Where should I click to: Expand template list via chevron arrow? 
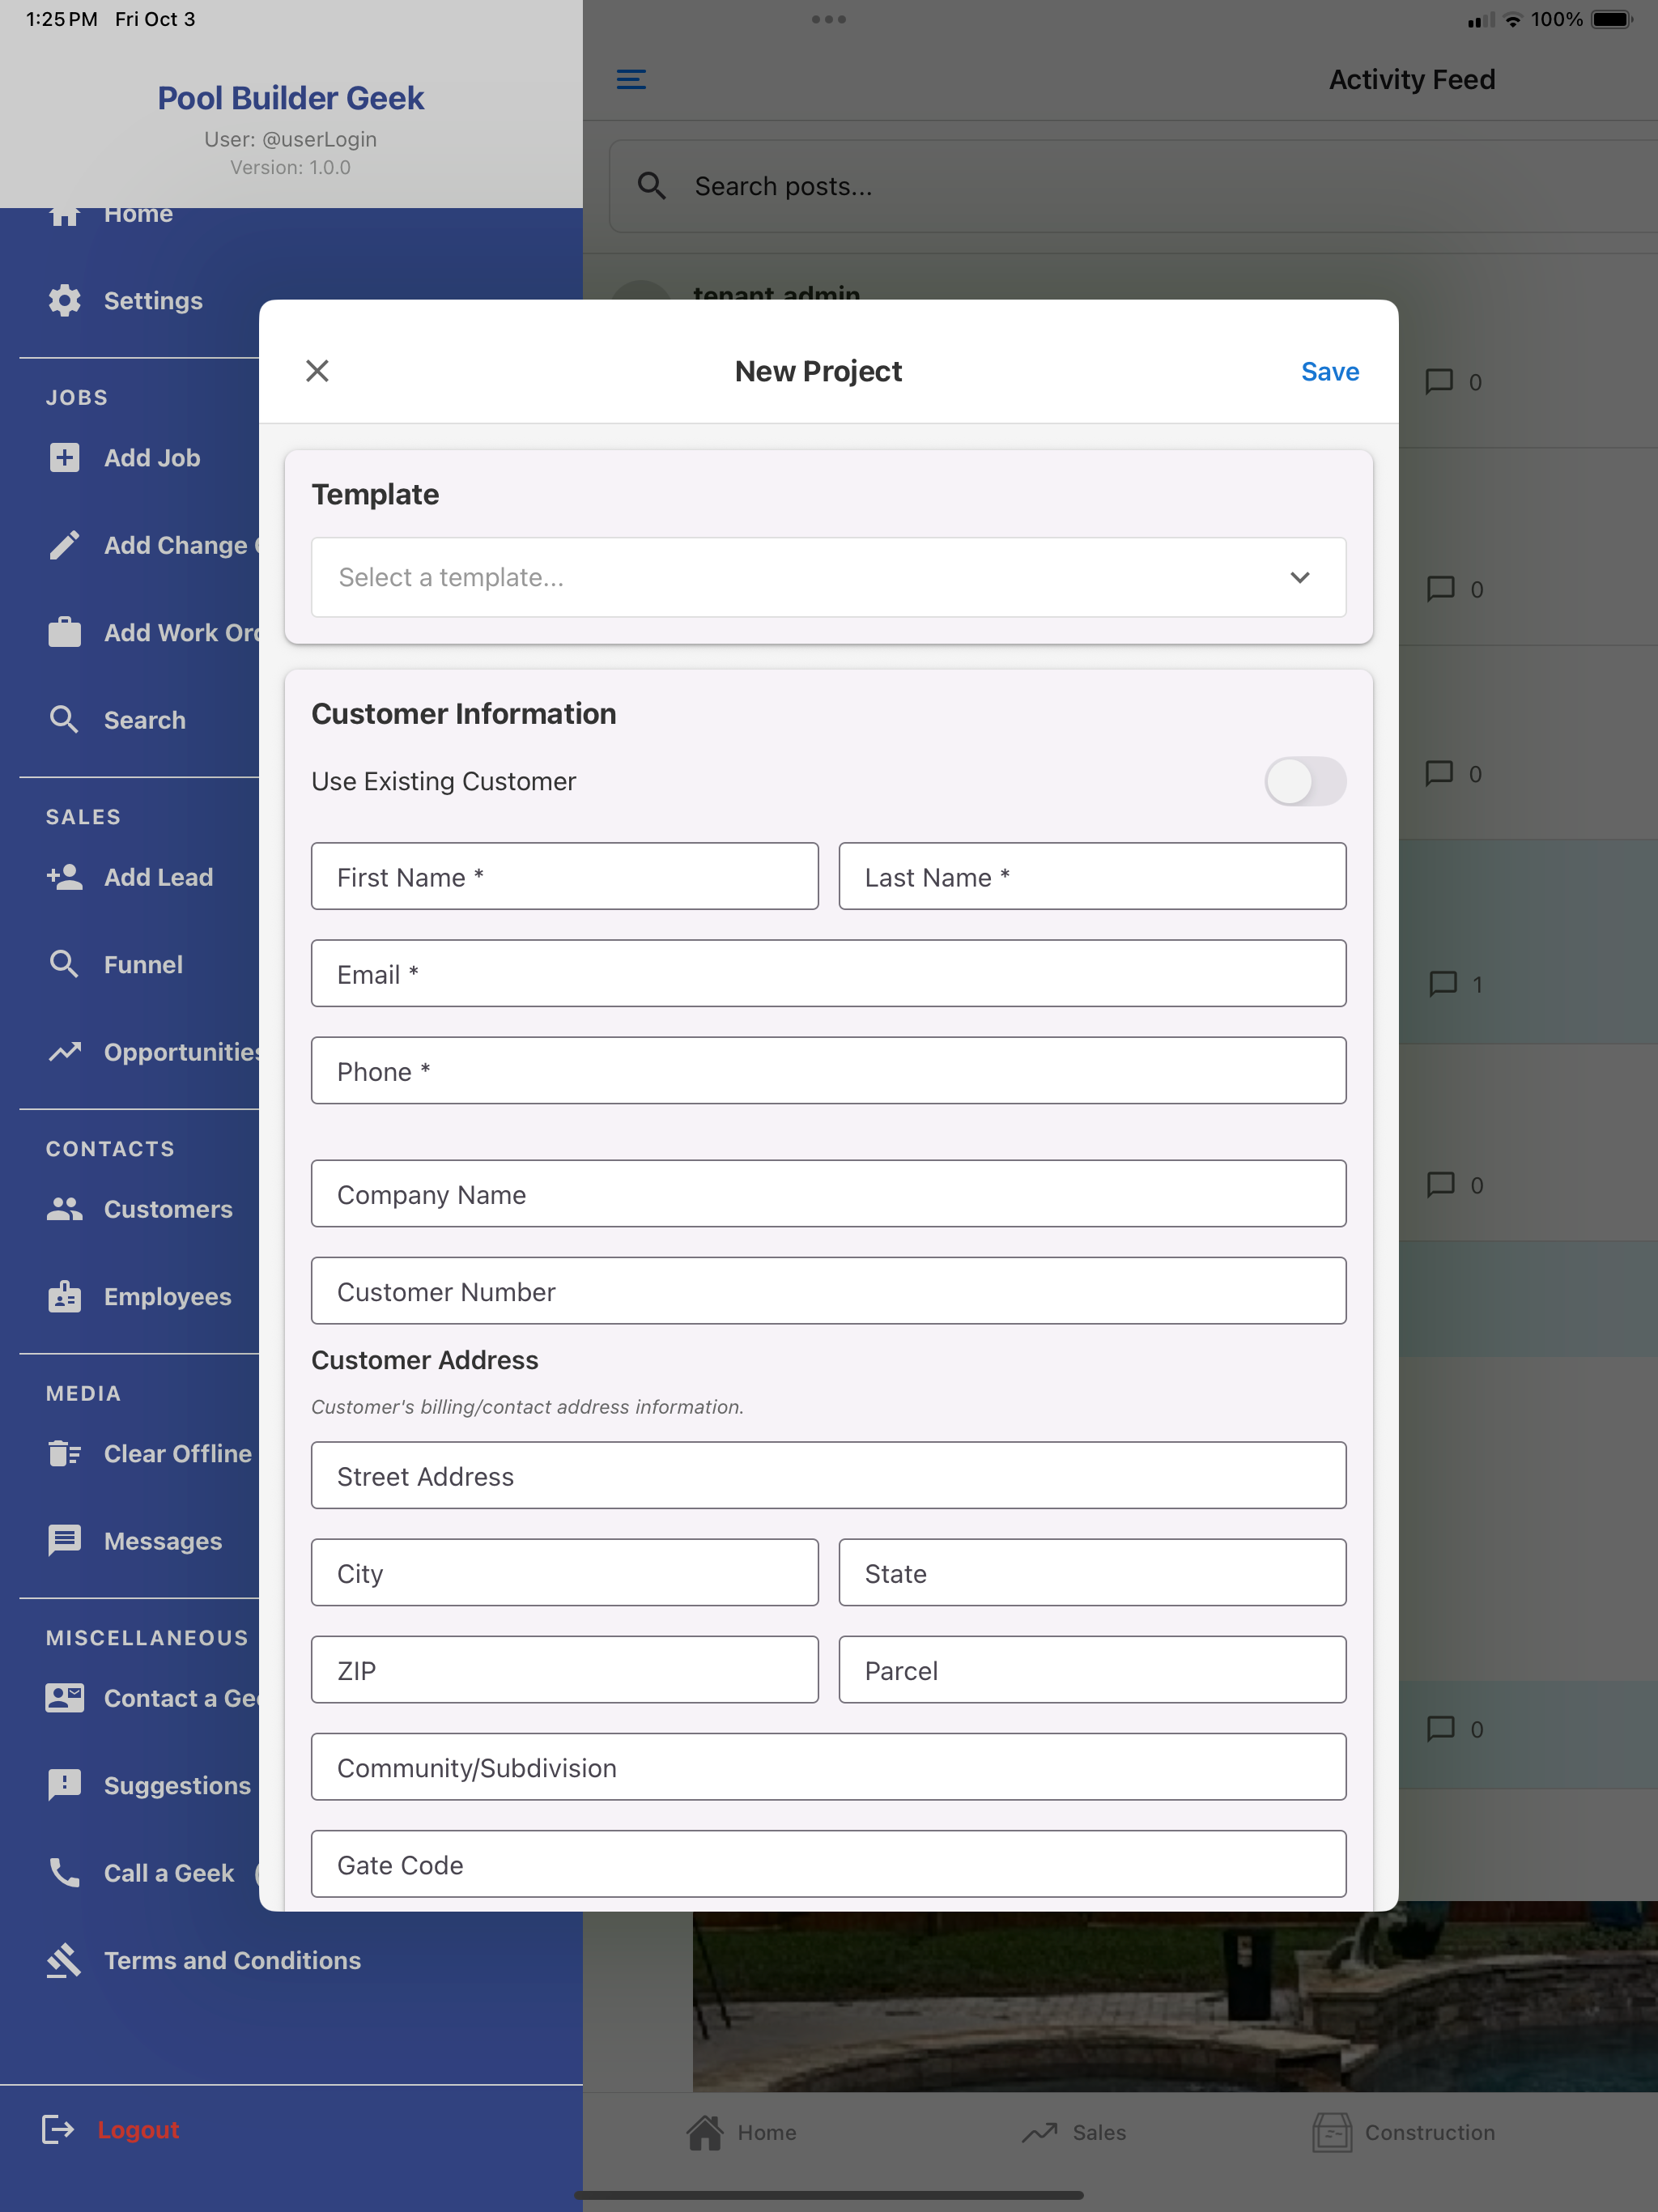[1299, 577]
